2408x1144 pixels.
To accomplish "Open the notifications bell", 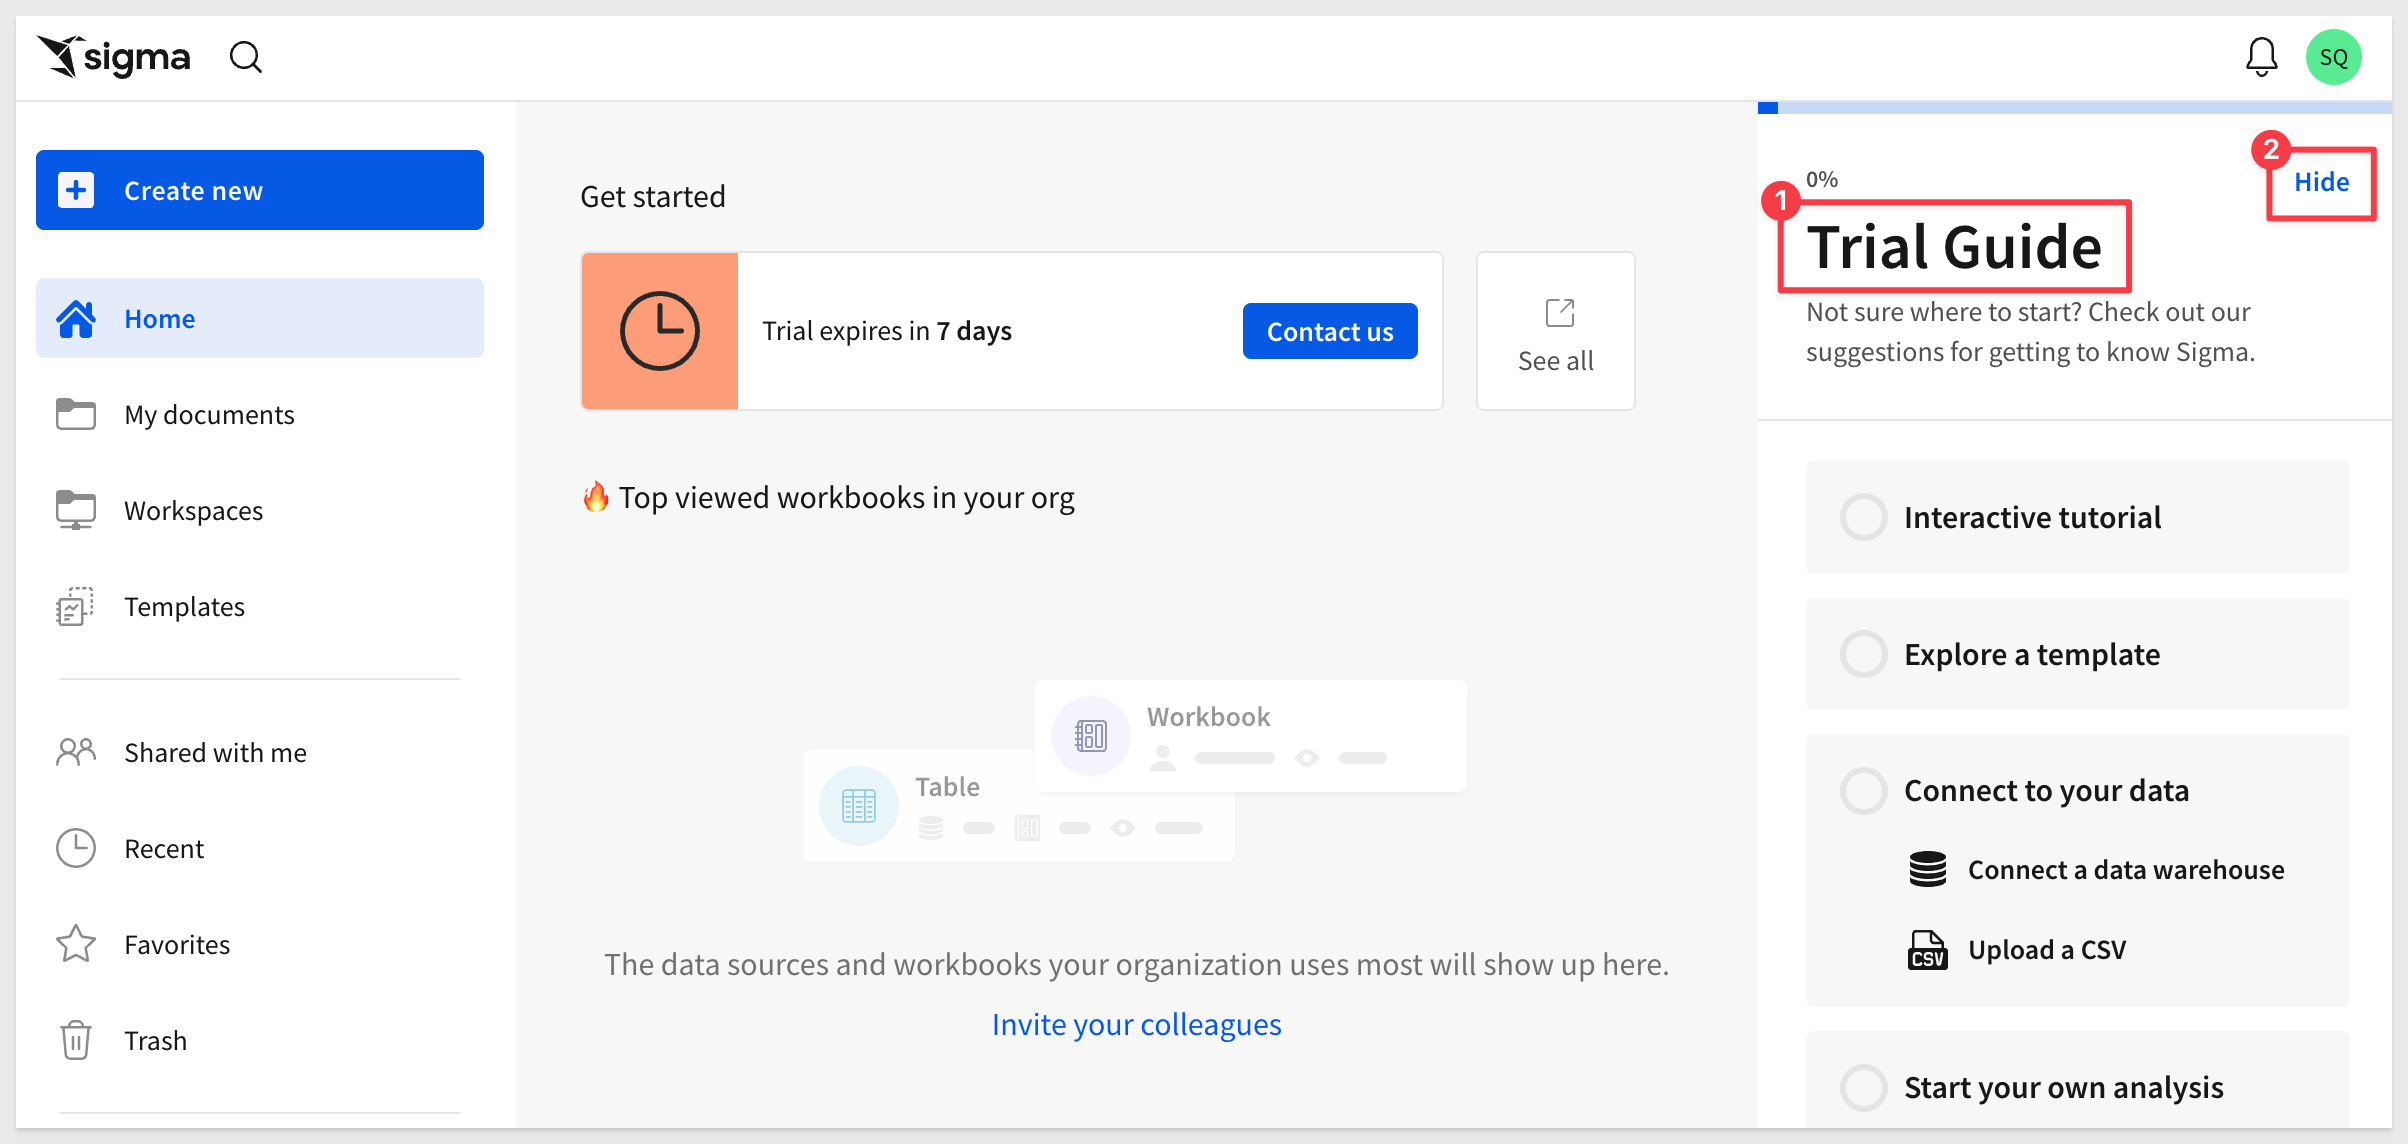I will 2261,57.
